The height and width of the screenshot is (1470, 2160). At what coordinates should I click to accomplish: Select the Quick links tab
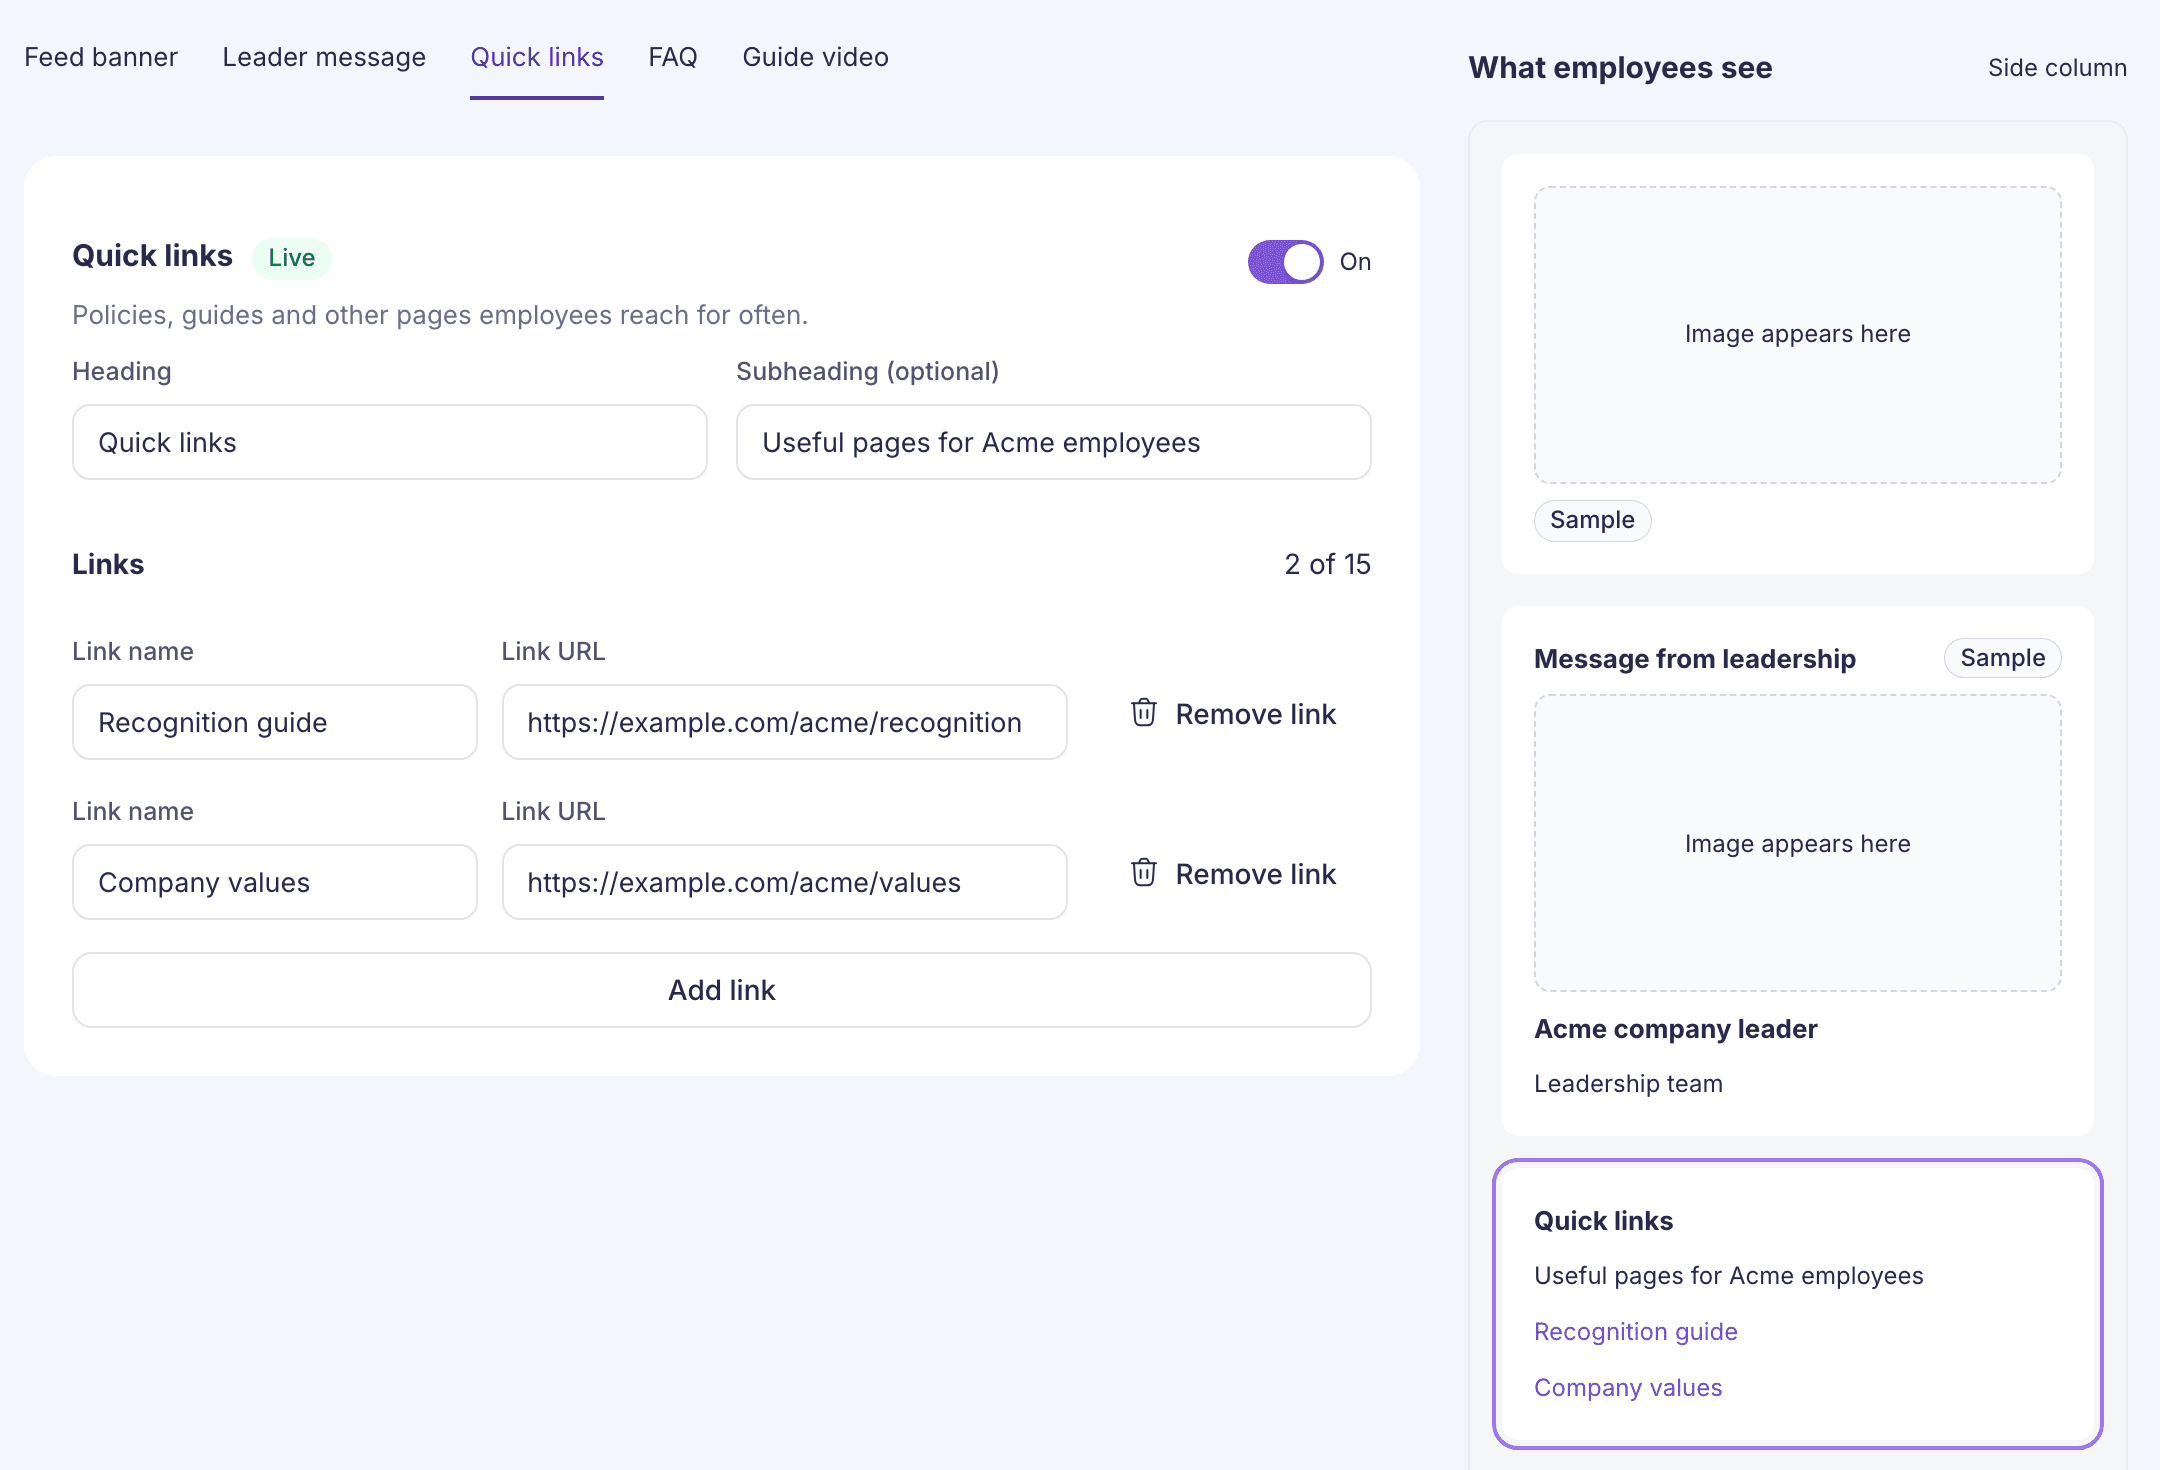(x=537, y=57)
